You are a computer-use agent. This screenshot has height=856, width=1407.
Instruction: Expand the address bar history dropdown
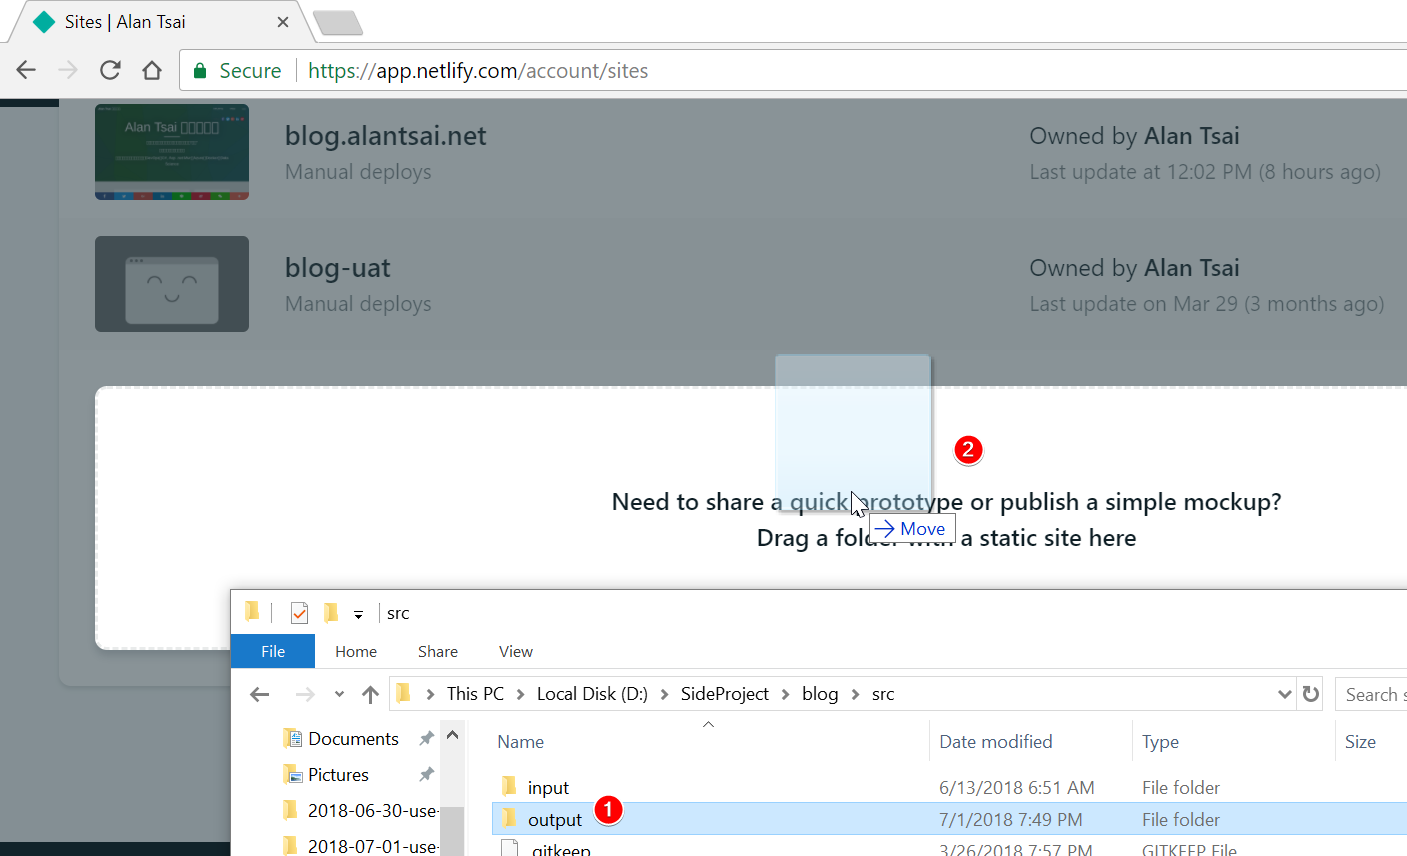1285,694
